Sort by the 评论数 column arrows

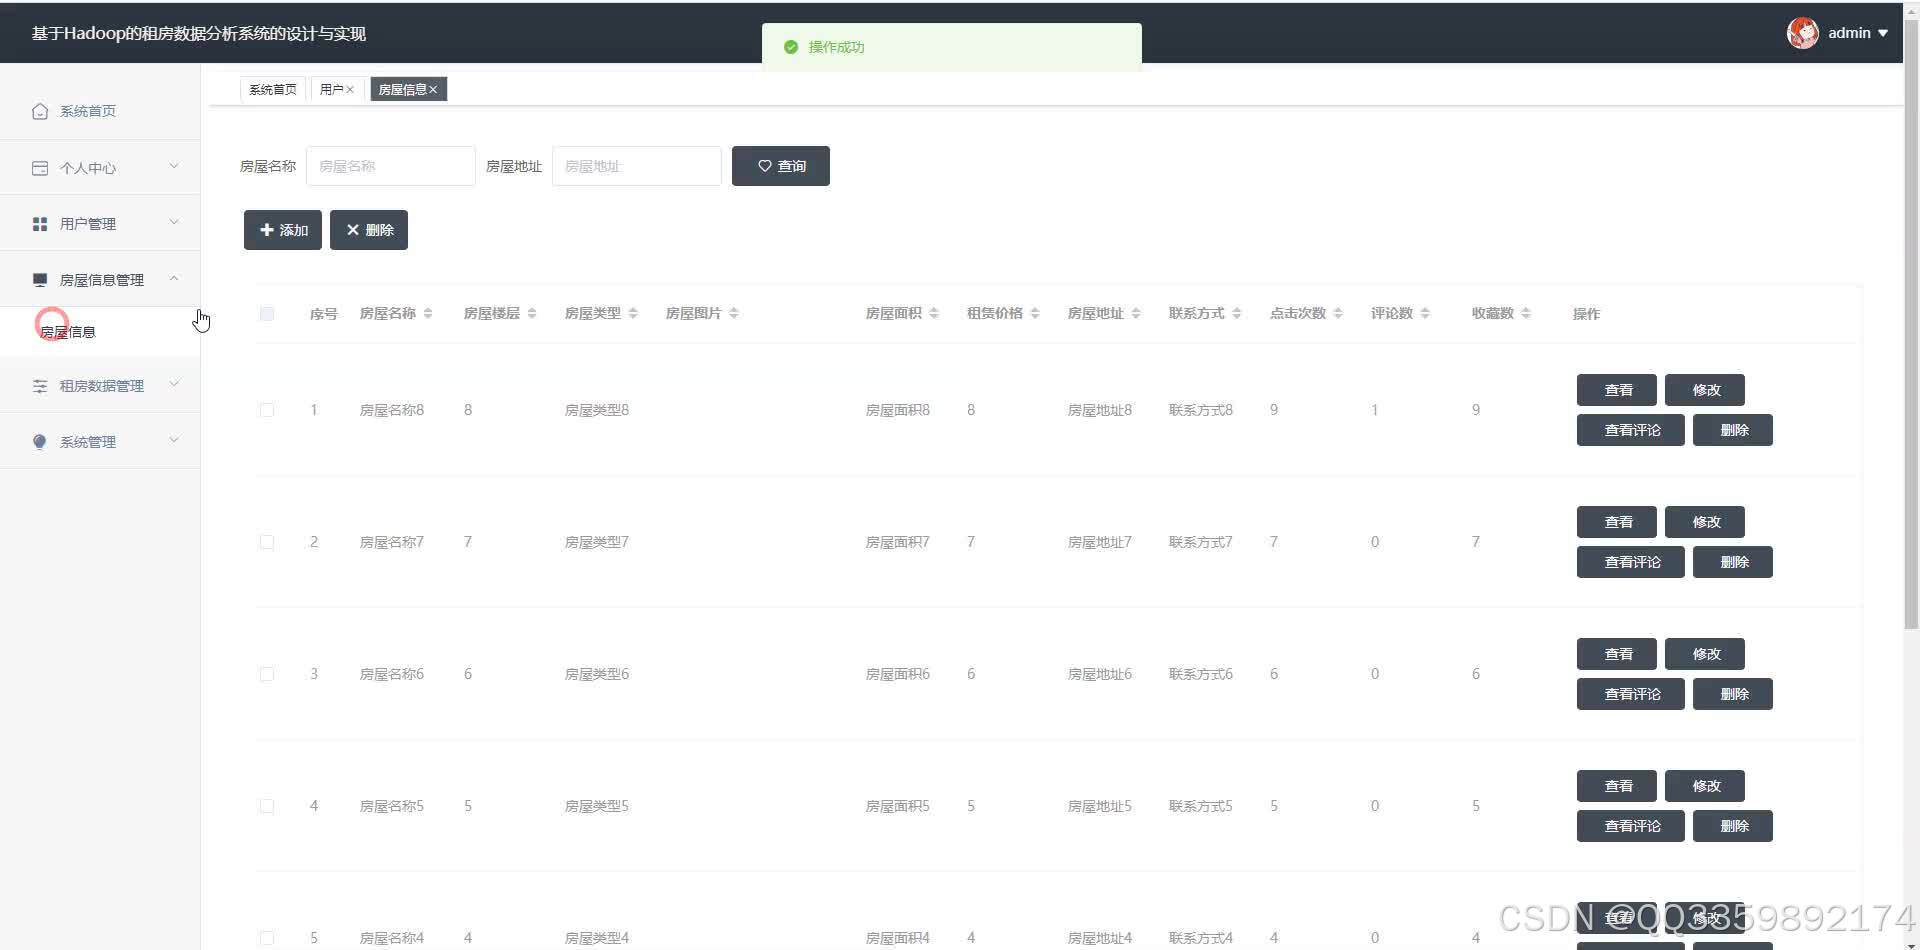point(1425,314)
